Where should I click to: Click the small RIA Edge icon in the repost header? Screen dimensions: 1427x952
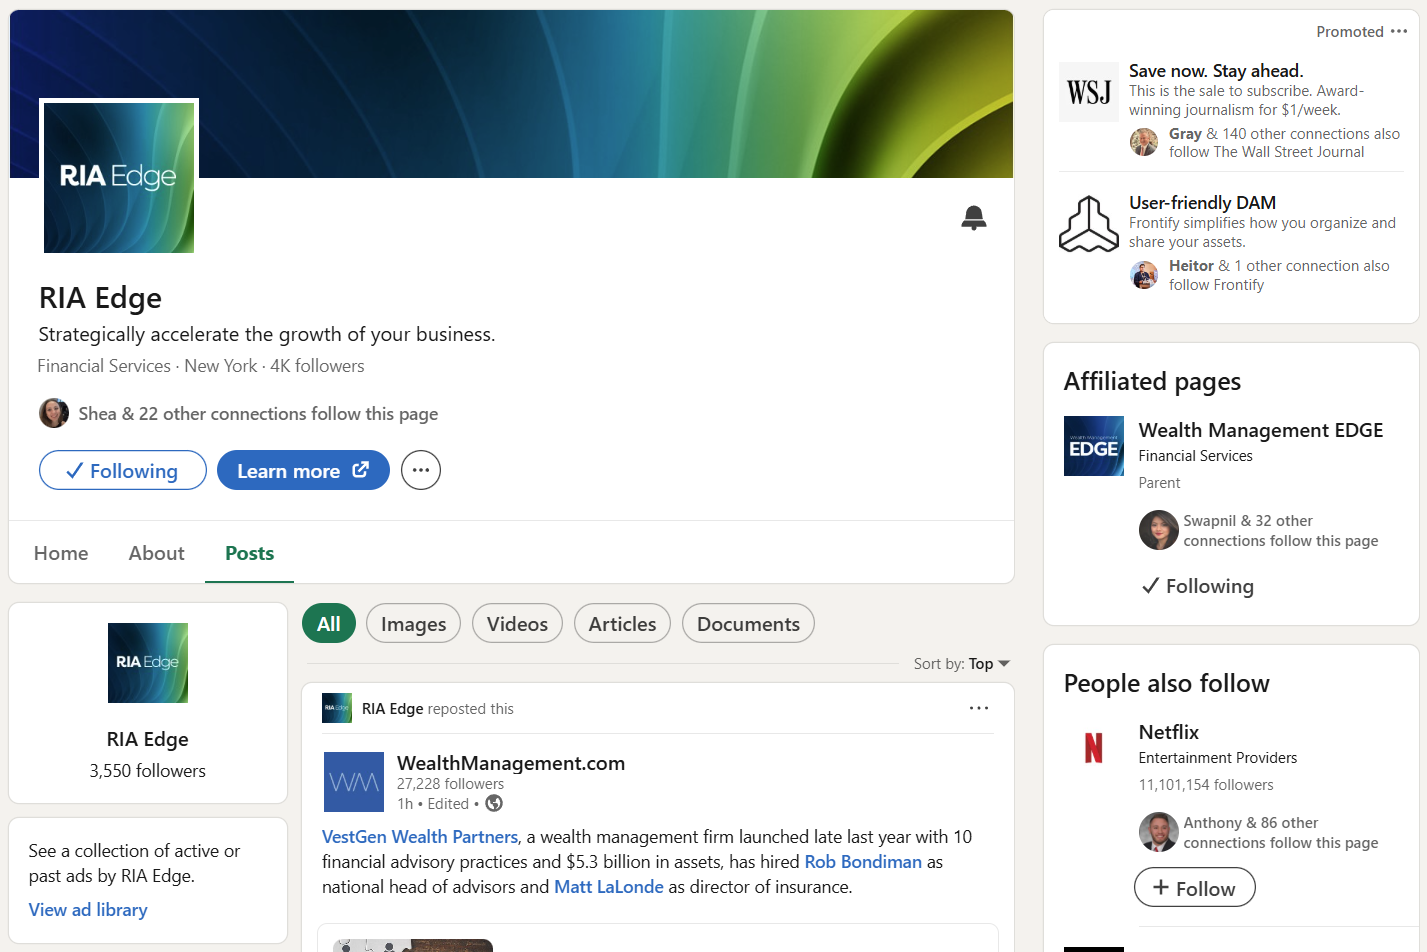tap(336, 708)
